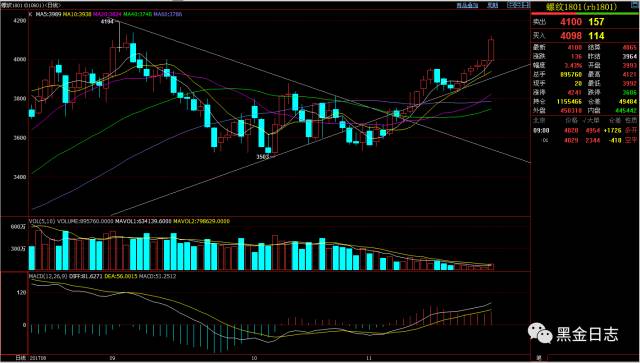Click the 3400 price axis label
The image size is (640, 363).
(21, 177)
